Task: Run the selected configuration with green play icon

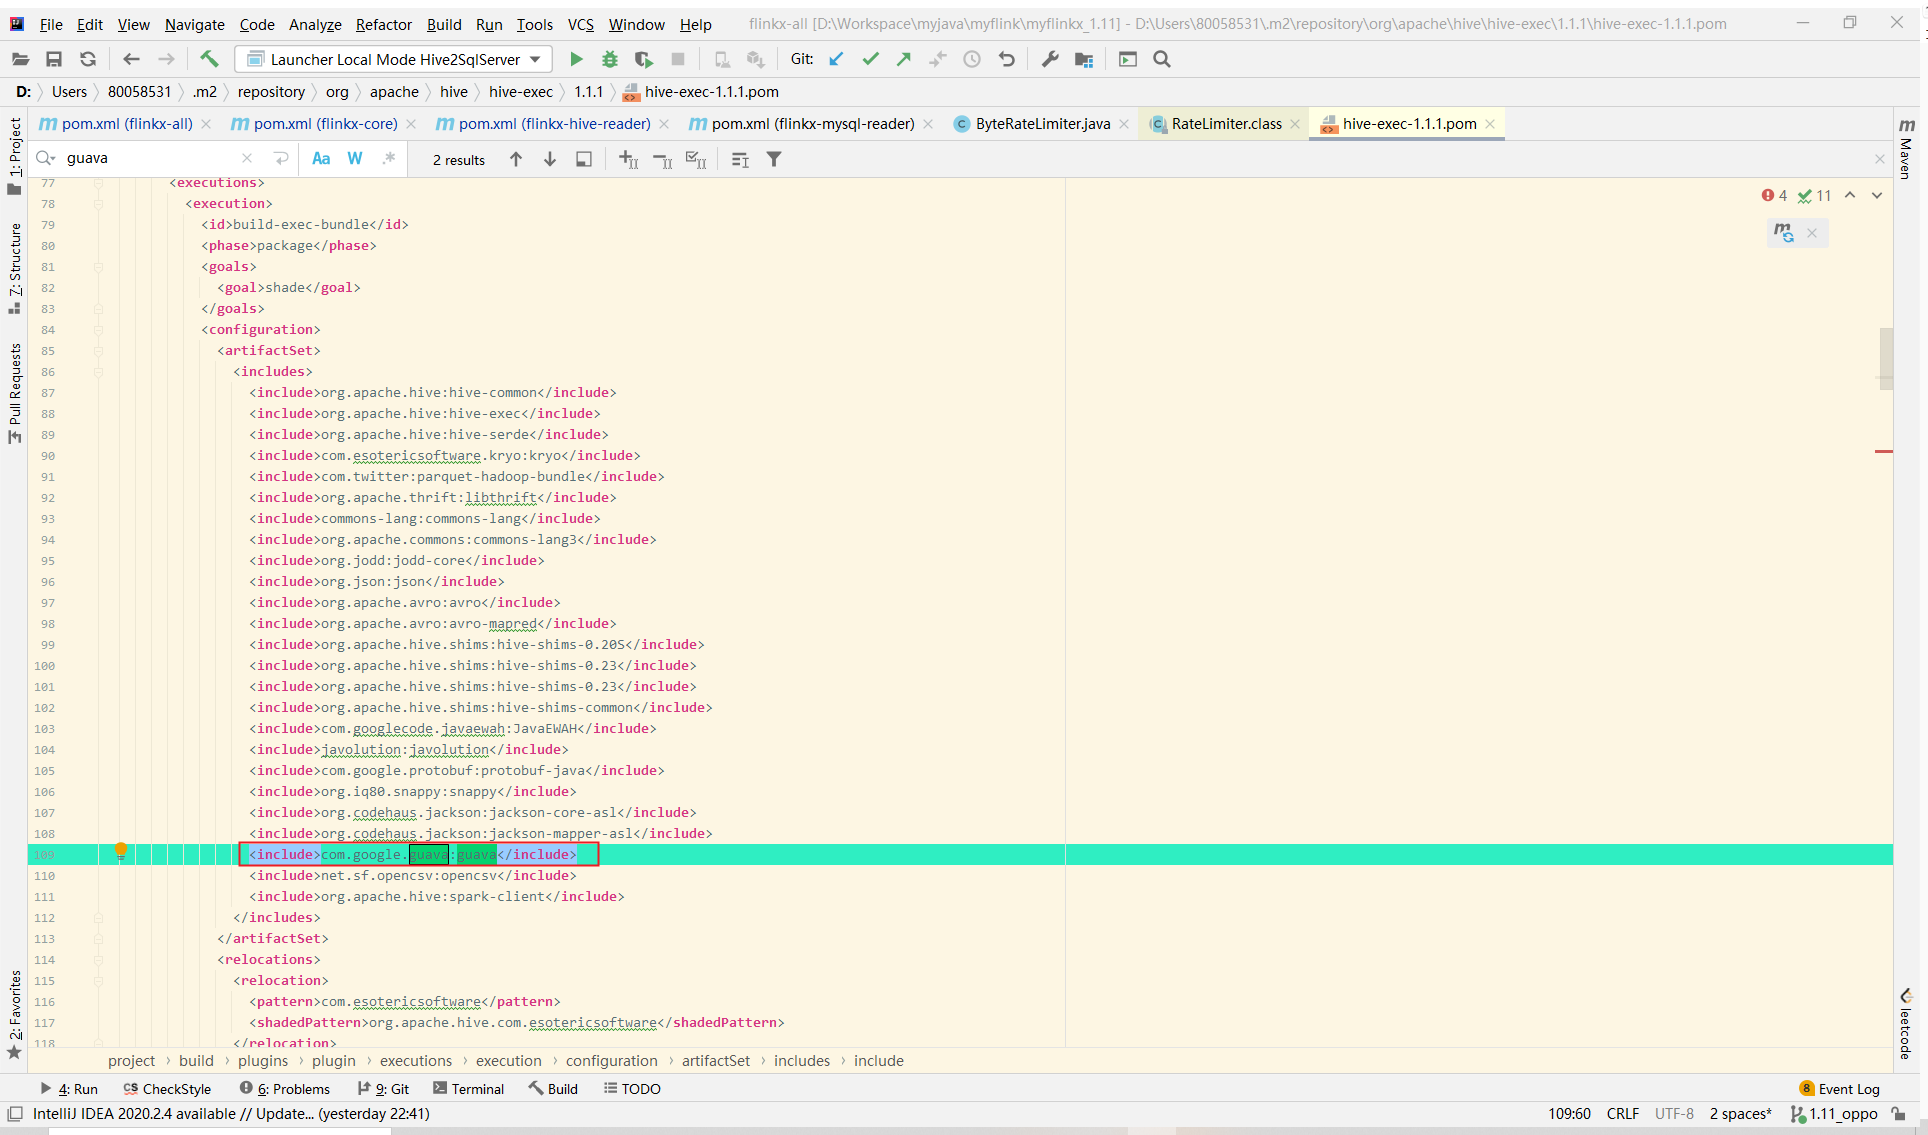Action: point(576,59)
